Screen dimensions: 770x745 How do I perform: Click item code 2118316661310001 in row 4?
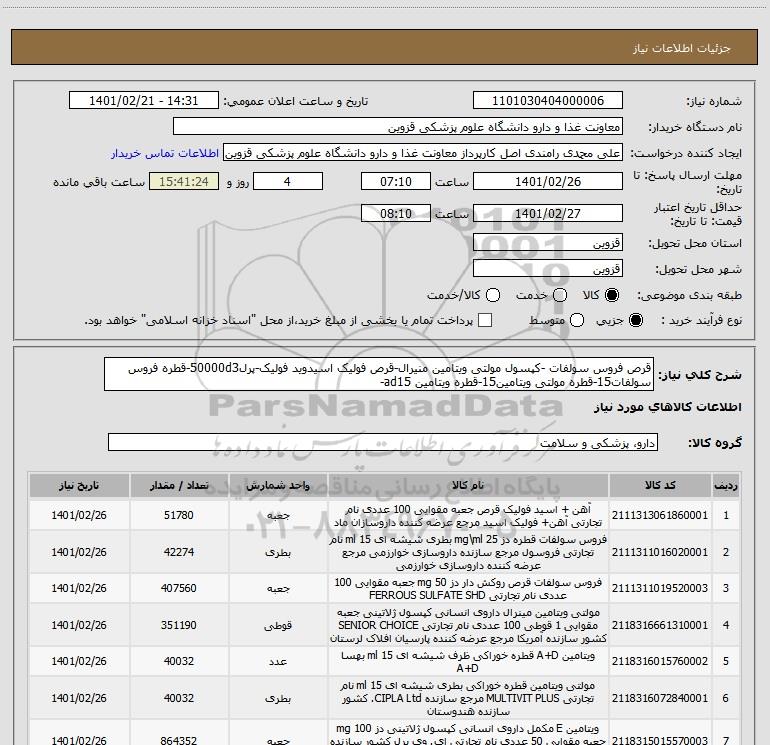pos(660,625)
